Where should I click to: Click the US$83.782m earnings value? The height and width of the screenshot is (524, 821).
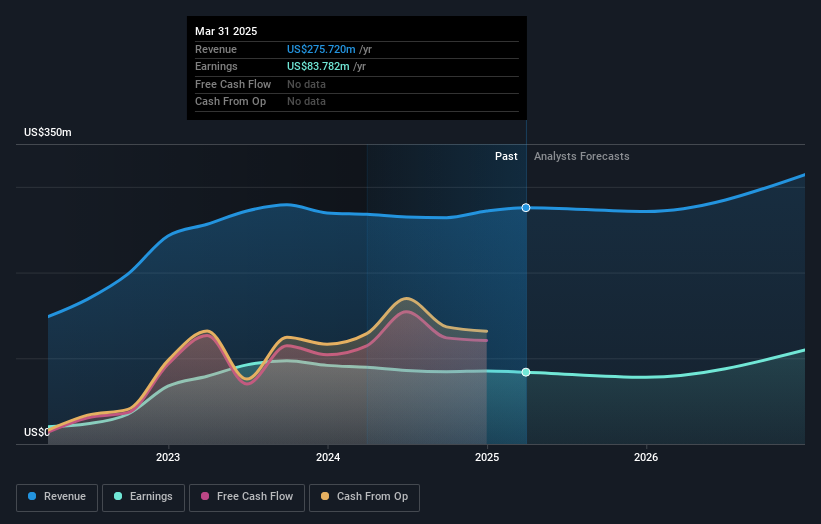coord(318,66)
